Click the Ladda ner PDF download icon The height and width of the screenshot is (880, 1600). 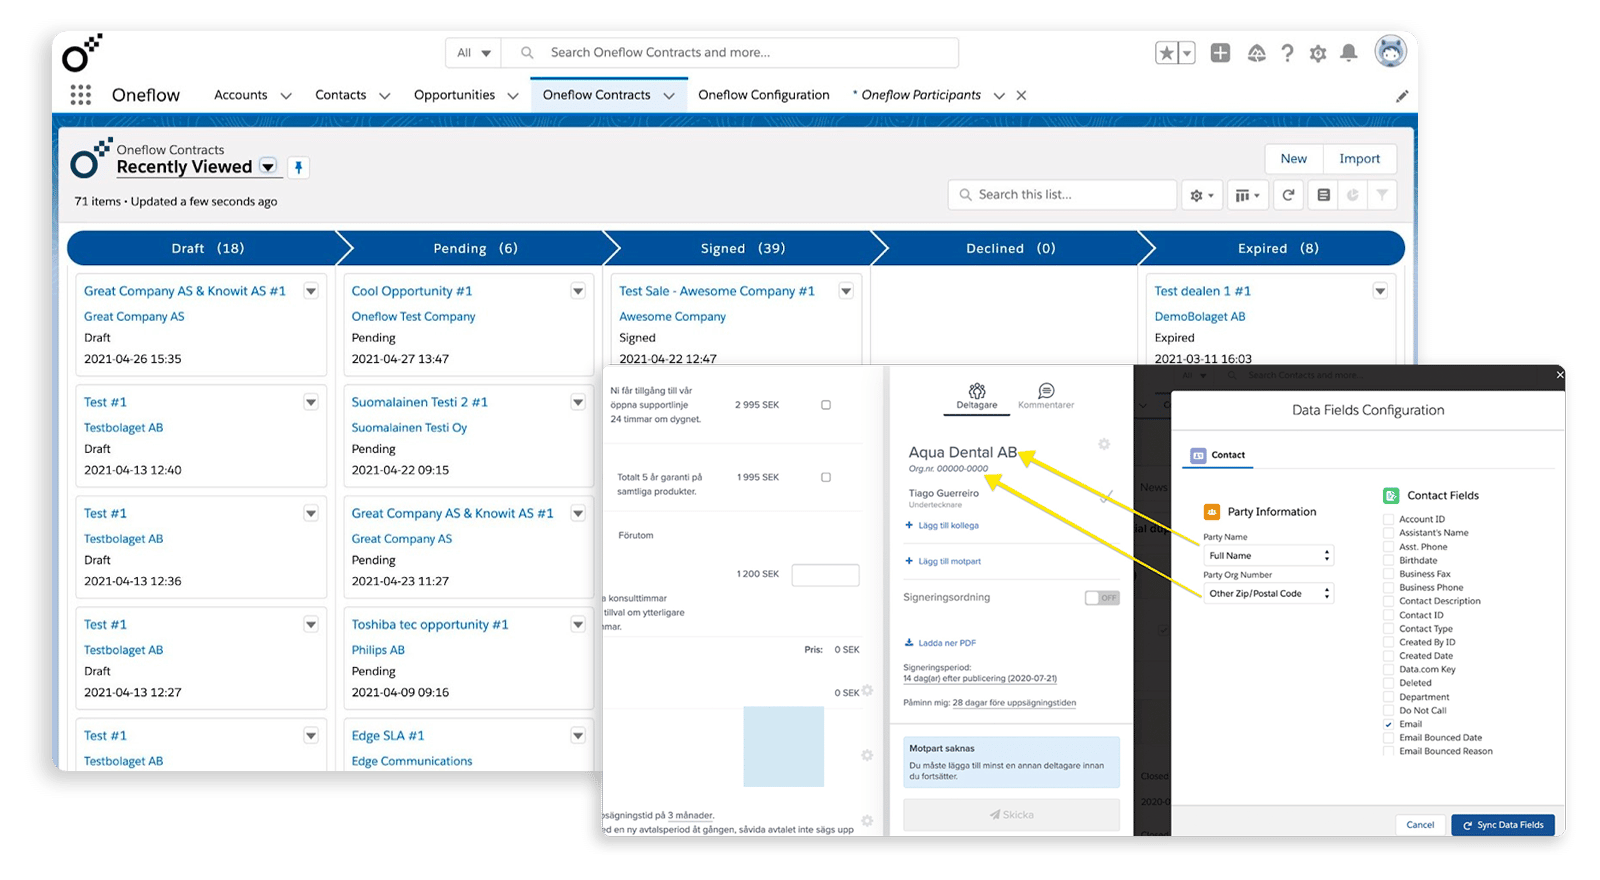[x=909, y=643]
